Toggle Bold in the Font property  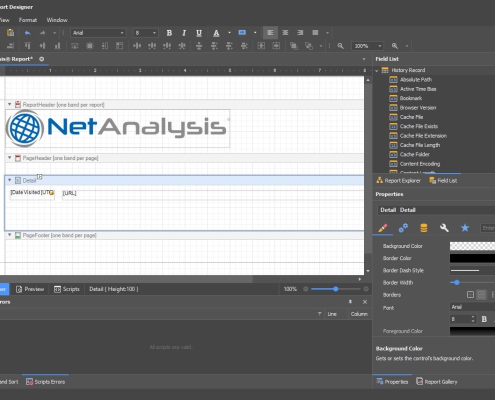point(484,319)
